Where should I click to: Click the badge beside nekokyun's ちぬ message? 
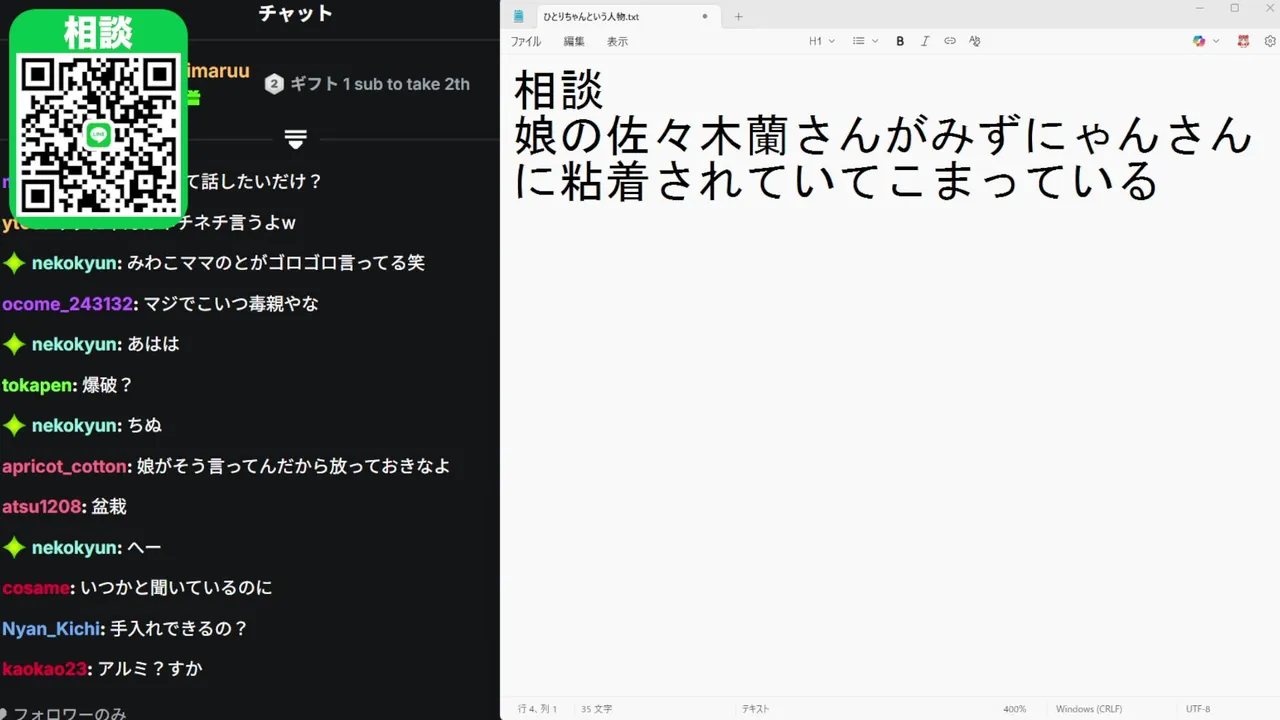(x=14, y=425)
